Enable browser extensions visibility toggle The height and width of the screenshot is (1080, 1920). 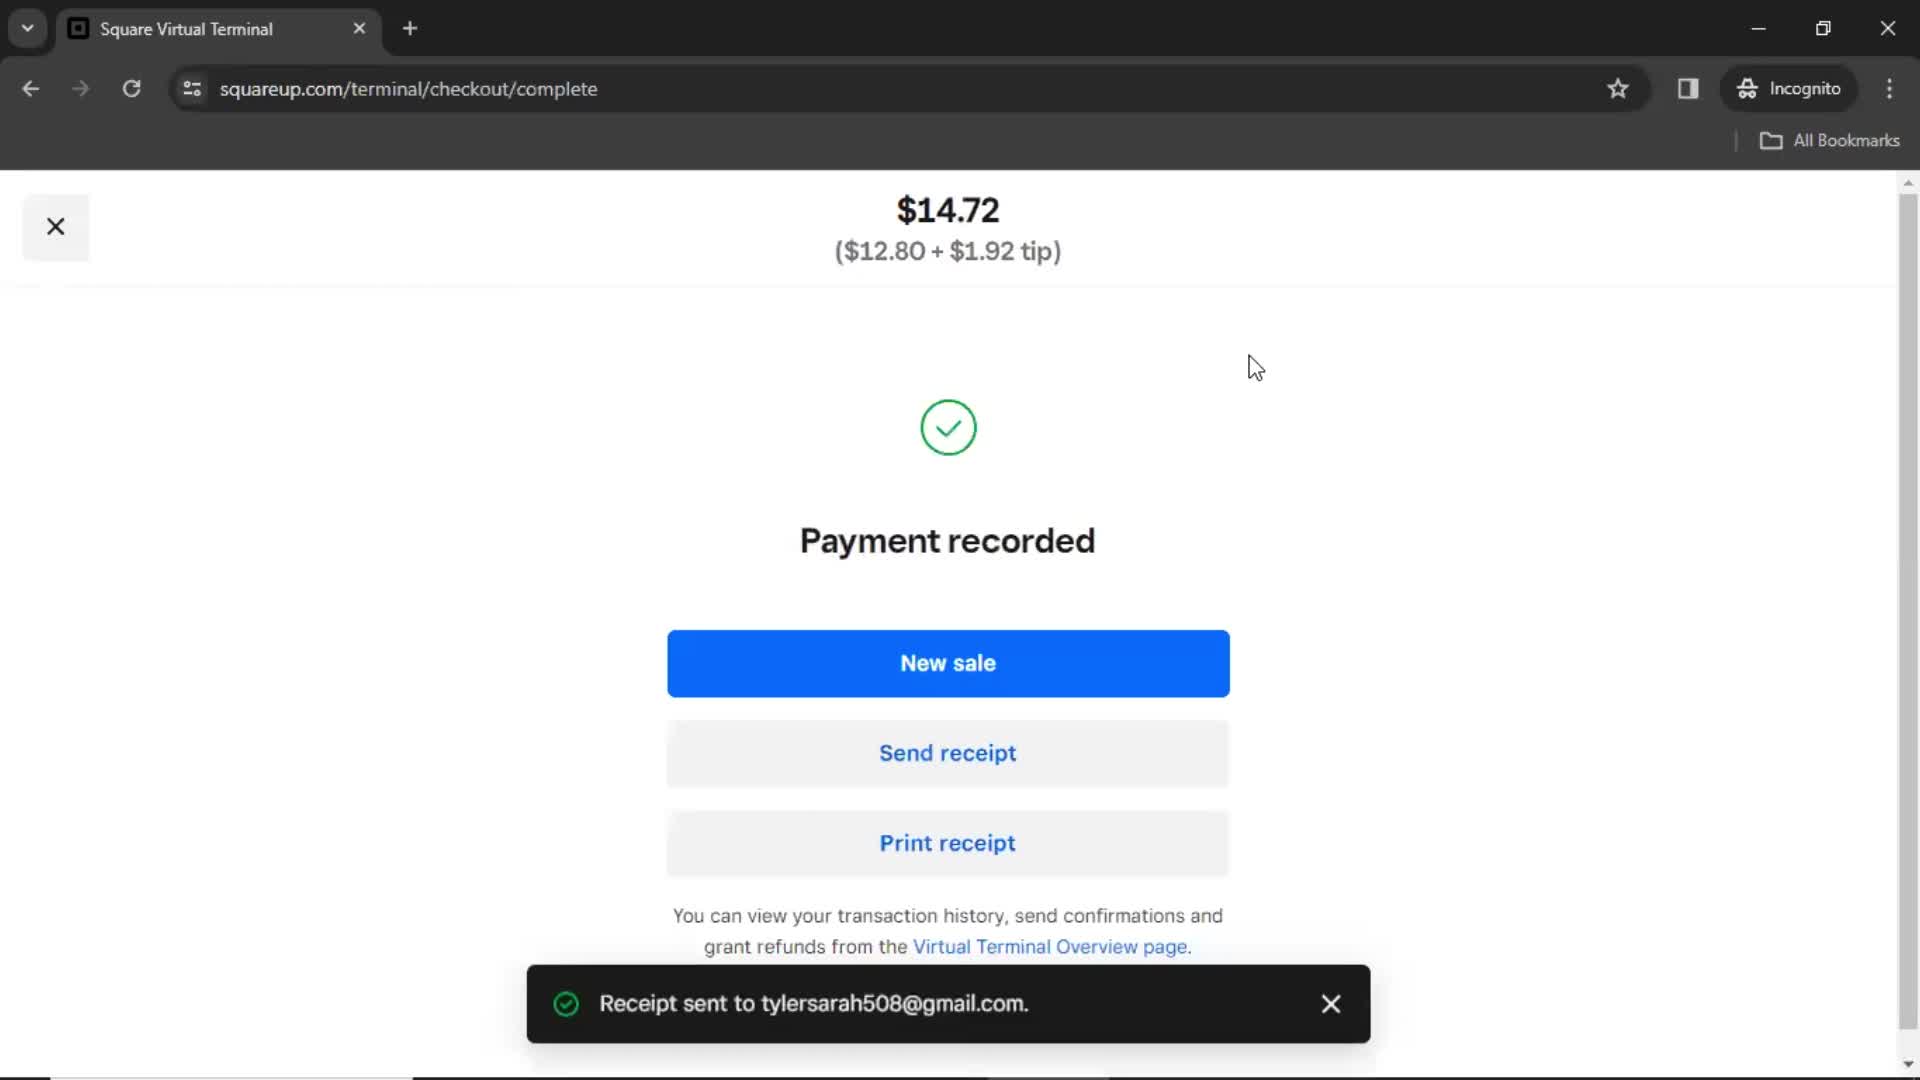pos(1688,88)
